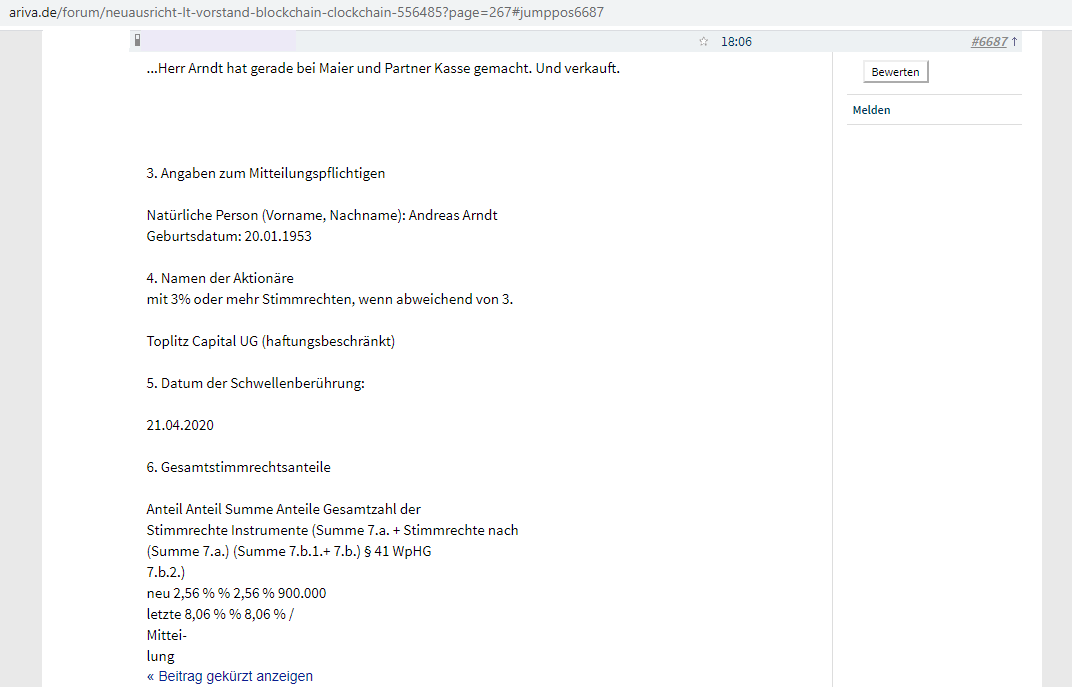Click the row starting with neu 2,56 %

[x=236, y=593]
